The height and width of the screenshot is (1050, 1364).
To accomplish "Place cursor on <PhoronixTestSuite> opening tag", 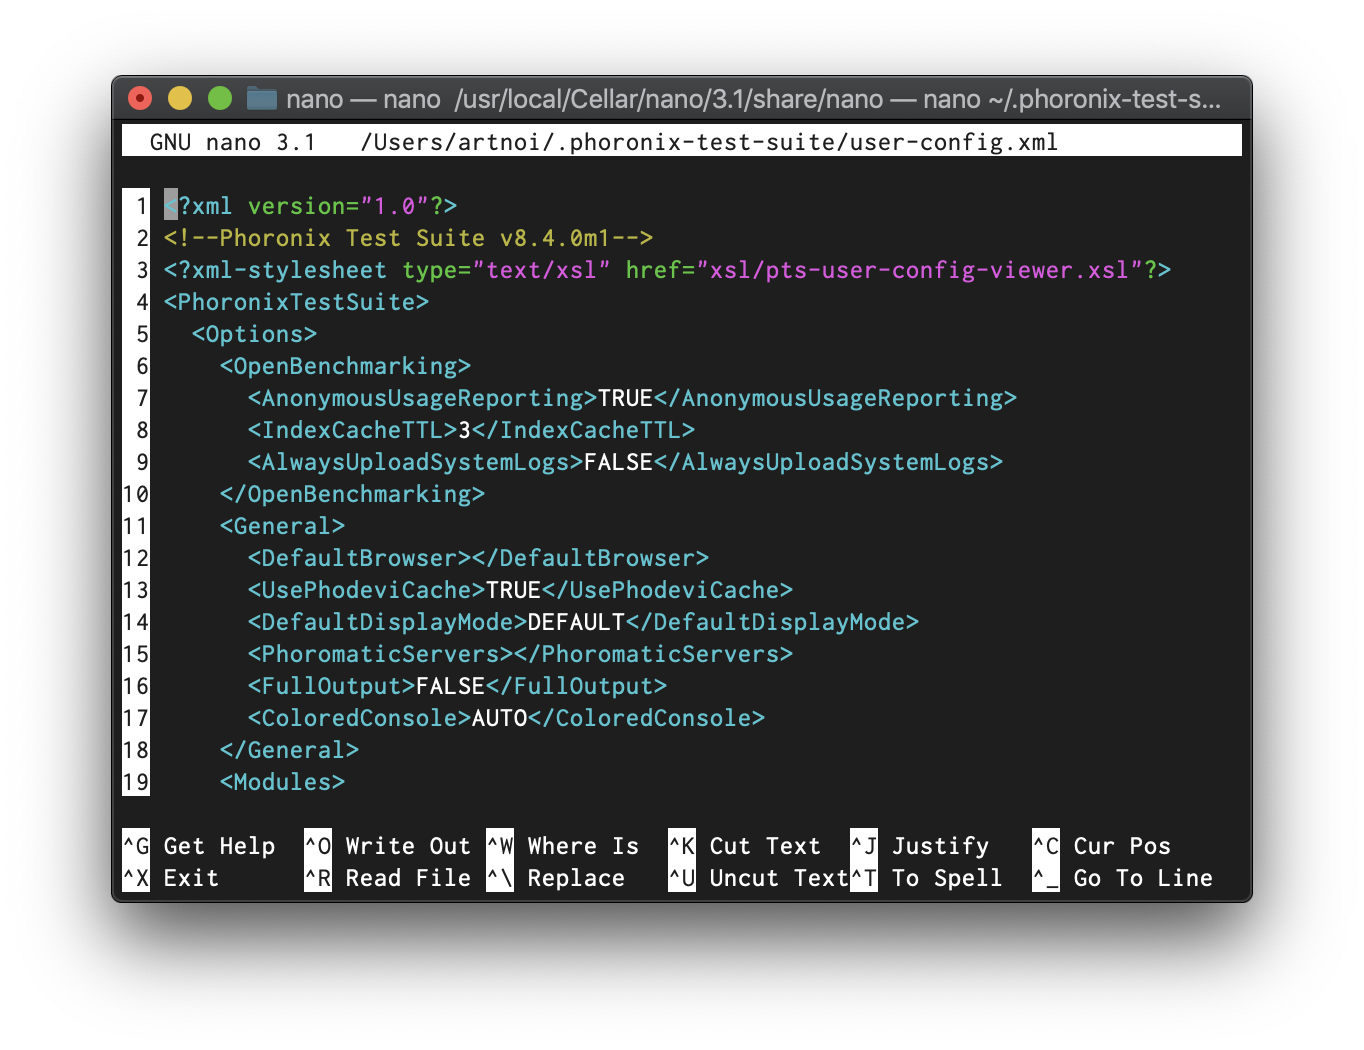I will (297, 302).
